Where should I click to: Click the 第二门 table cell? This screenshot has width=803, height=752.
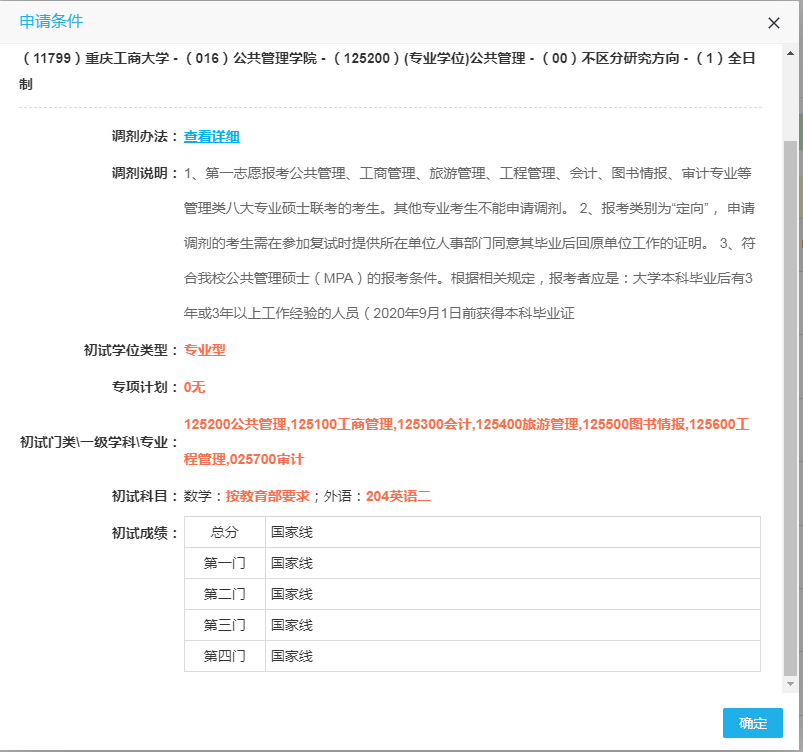pyautogui.click(x=225, y=594)
